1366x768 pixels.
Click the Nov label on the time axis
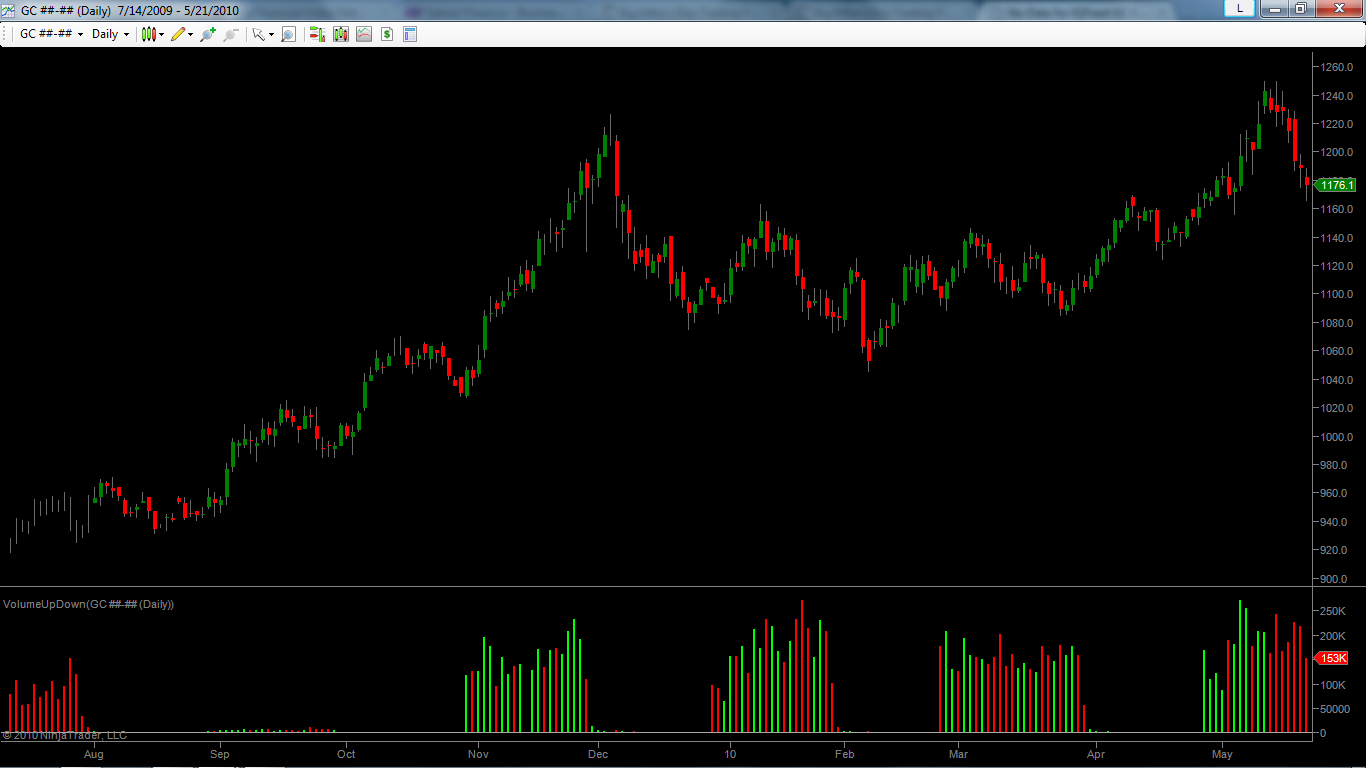click(478, 754)
